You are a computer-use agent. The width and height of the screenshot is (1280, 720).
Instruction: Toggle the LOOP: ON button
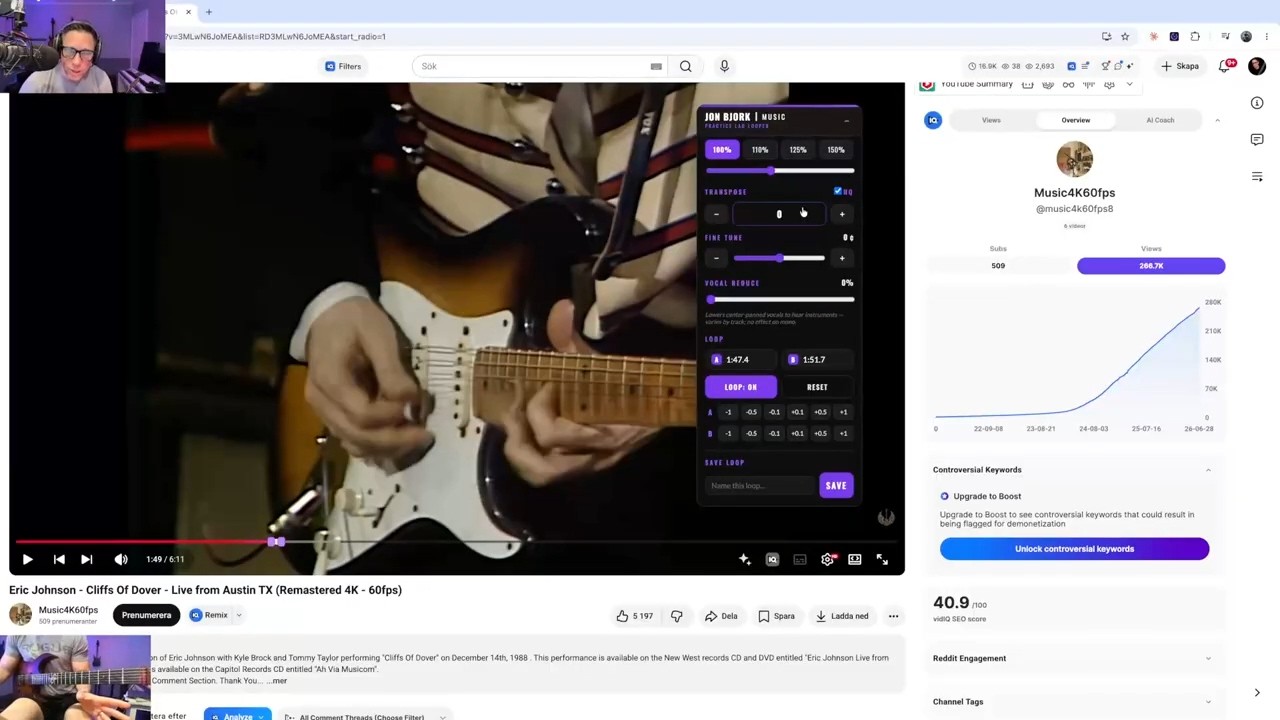pyautogui.click(x=741, y=387)
